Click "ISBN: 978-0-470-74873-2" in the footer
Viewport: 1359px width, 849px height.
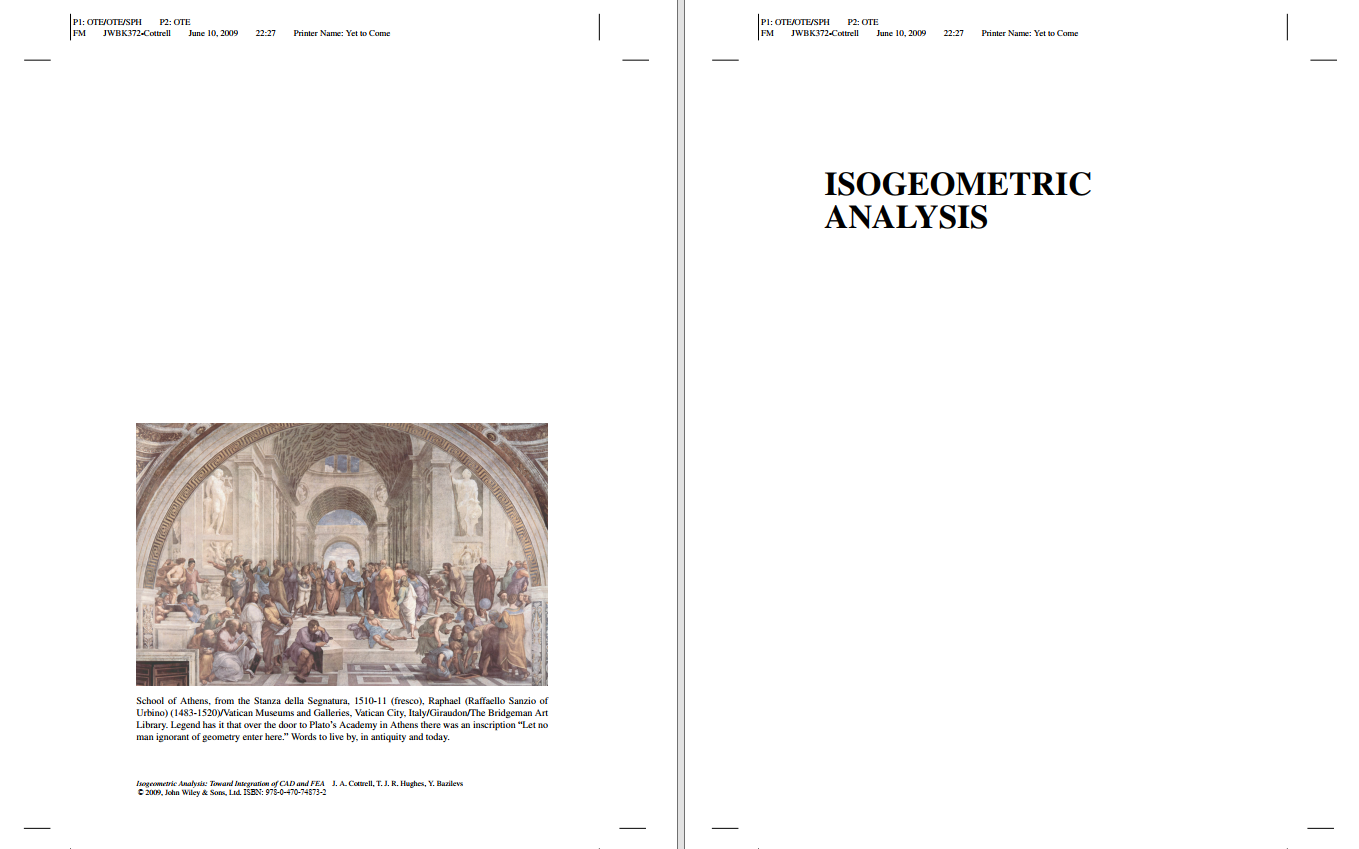tap(285, 792)
